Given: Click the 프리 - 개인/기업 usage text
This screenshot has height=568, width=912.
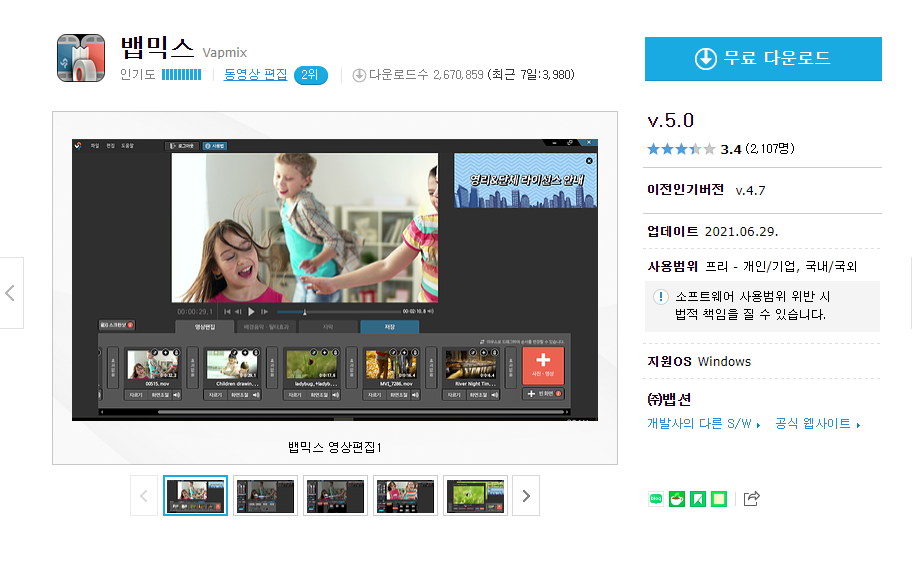Looking at the screenshot, I should point(781,267).
